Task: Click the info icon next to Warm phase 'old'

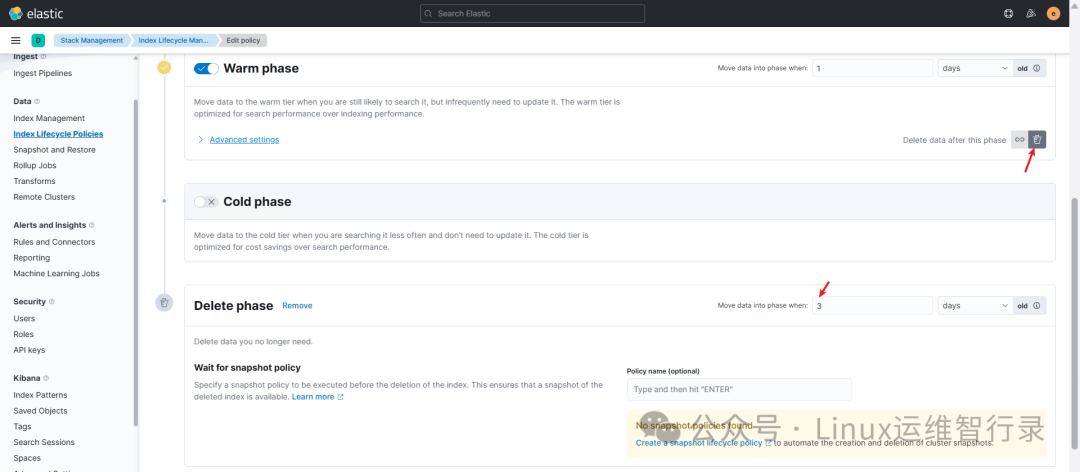Action: (x=1037, y=68)
